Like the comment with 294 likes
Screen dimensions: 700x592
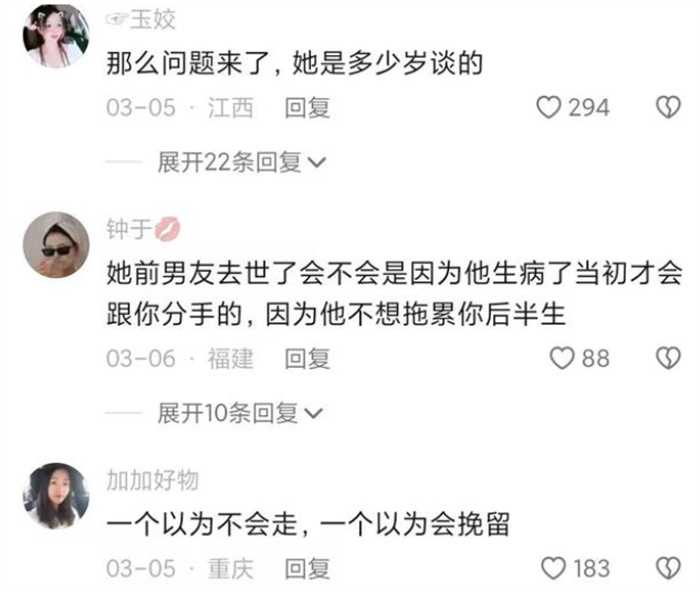(548, 108)
